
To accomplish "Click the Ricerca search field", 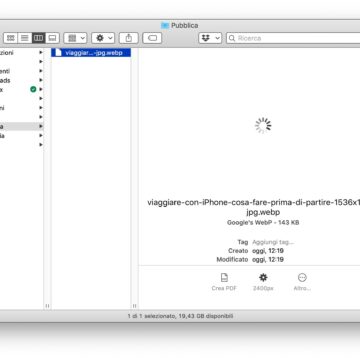I will click(x=293, y=38).
